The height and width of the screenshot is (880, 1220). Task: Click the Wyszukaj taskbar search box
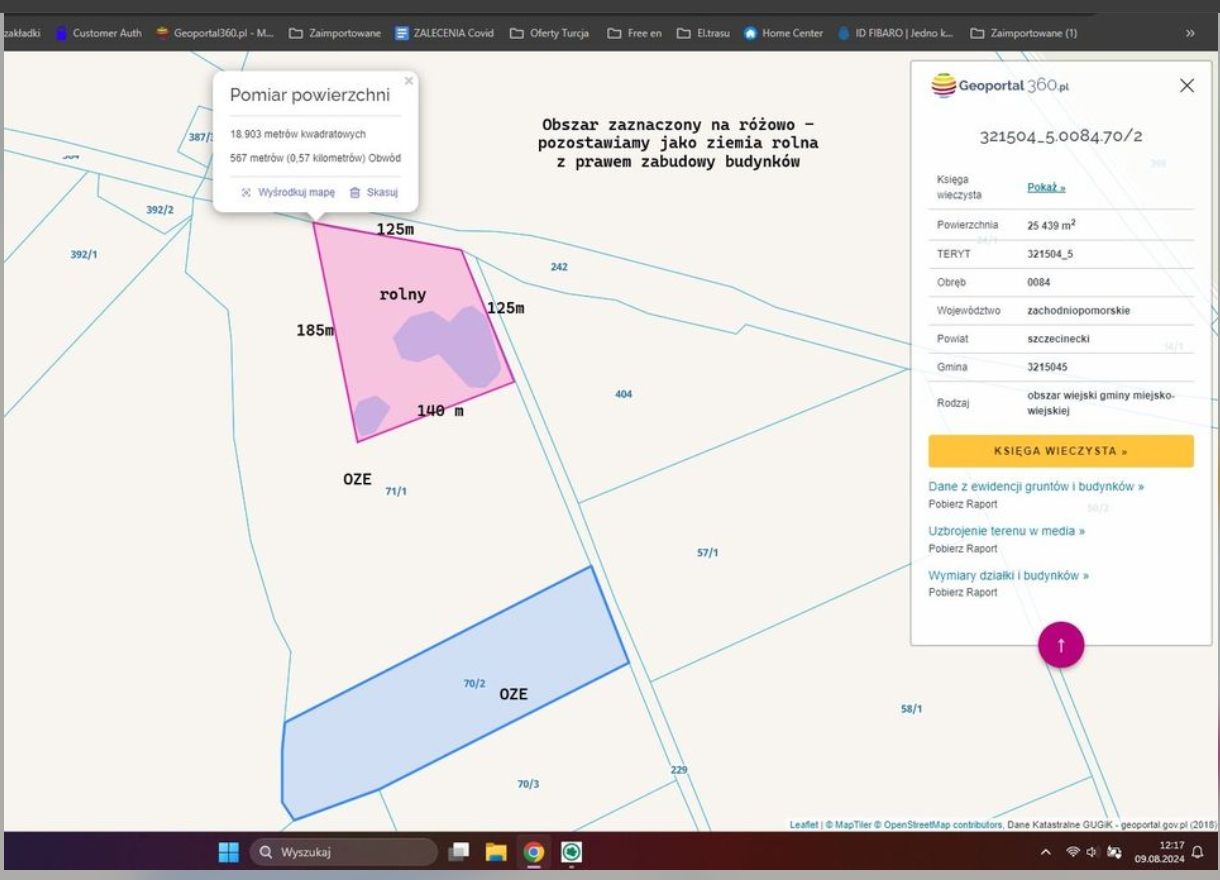click(x=343, y=852)
